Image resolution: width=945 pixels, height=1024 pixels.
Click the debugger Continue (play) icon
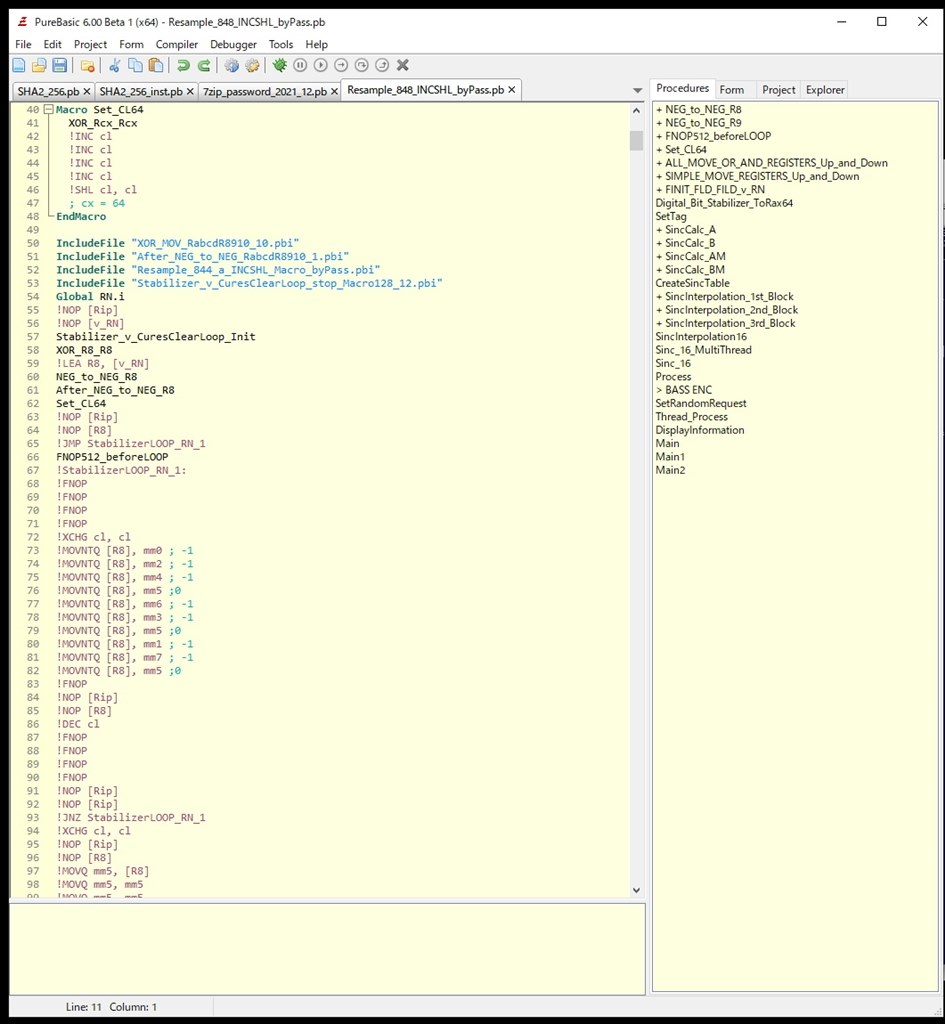coord(321,65)
